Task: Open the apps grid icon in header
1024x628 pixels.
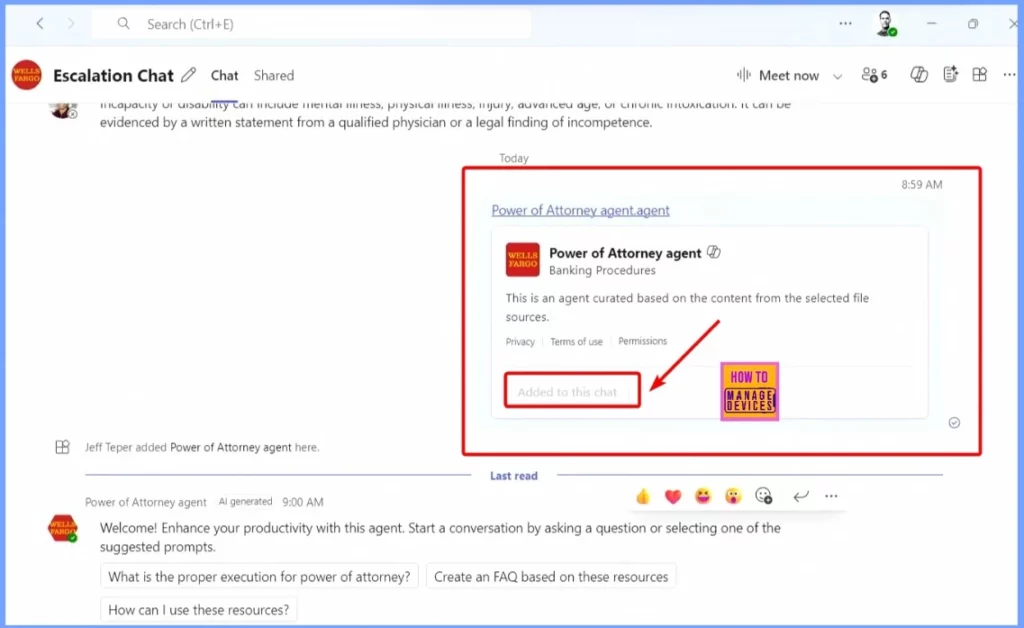Action: (980, 74)
